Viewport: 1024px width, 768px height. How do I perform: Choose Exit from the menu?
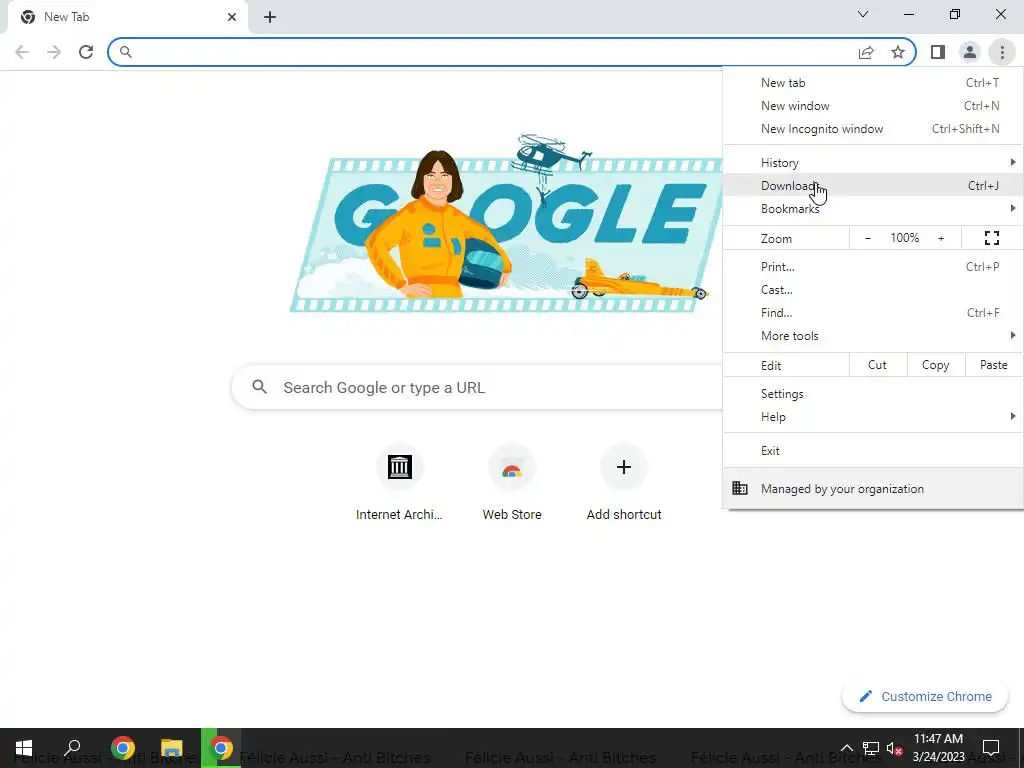pyautogui.click(x=873, y=451)
